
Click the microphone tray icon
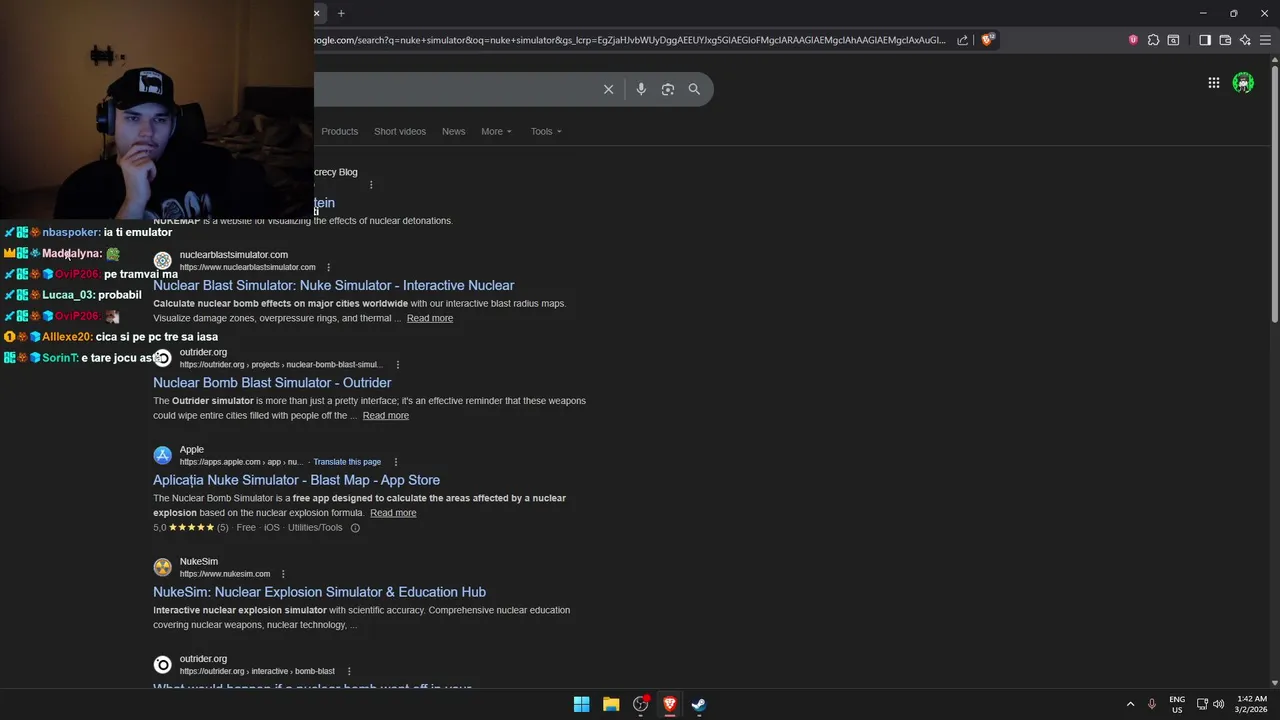point(1152,704)
